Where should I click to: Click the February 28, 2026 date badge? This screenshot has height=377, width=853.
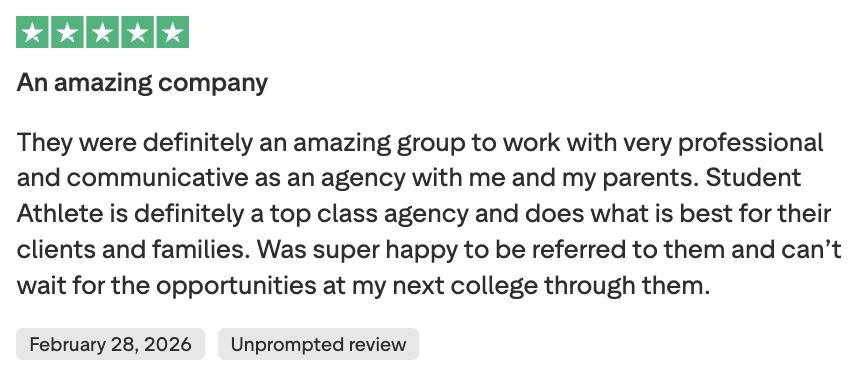pos(110,344)
